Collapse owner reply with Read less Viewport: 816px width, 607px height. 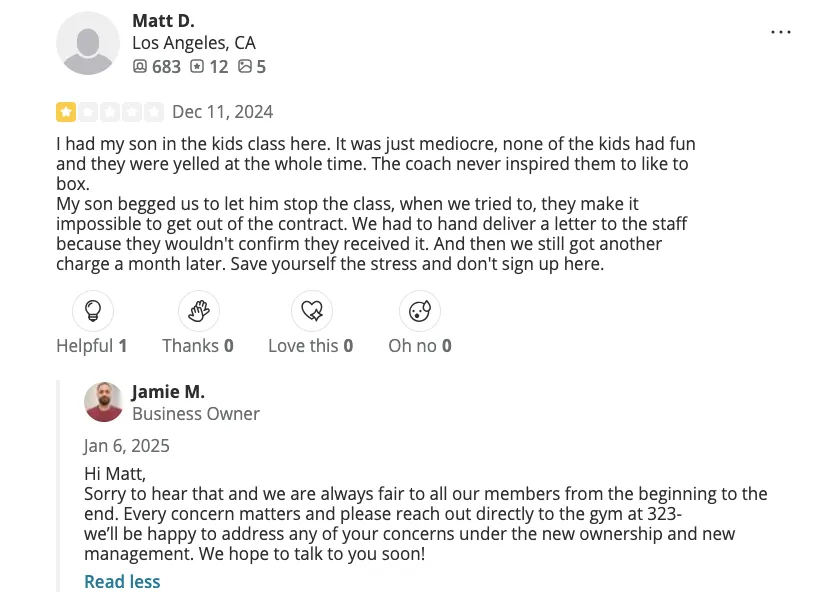[122, 582]
